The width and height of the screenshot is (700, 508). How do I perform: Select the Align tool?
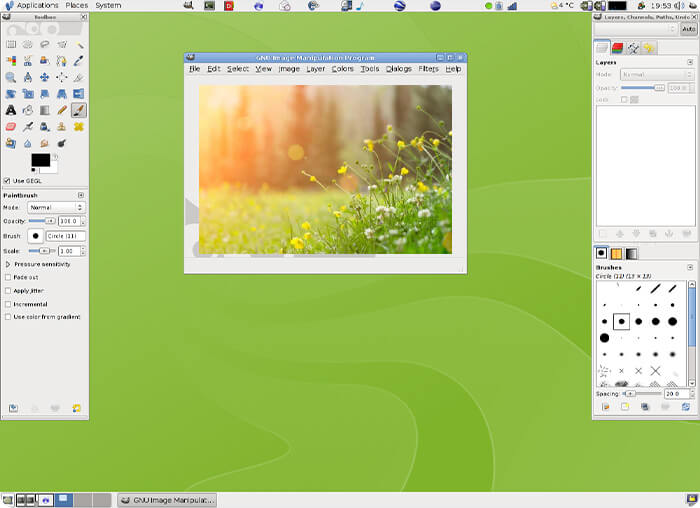pyautogui.click(x=62, y=77)
